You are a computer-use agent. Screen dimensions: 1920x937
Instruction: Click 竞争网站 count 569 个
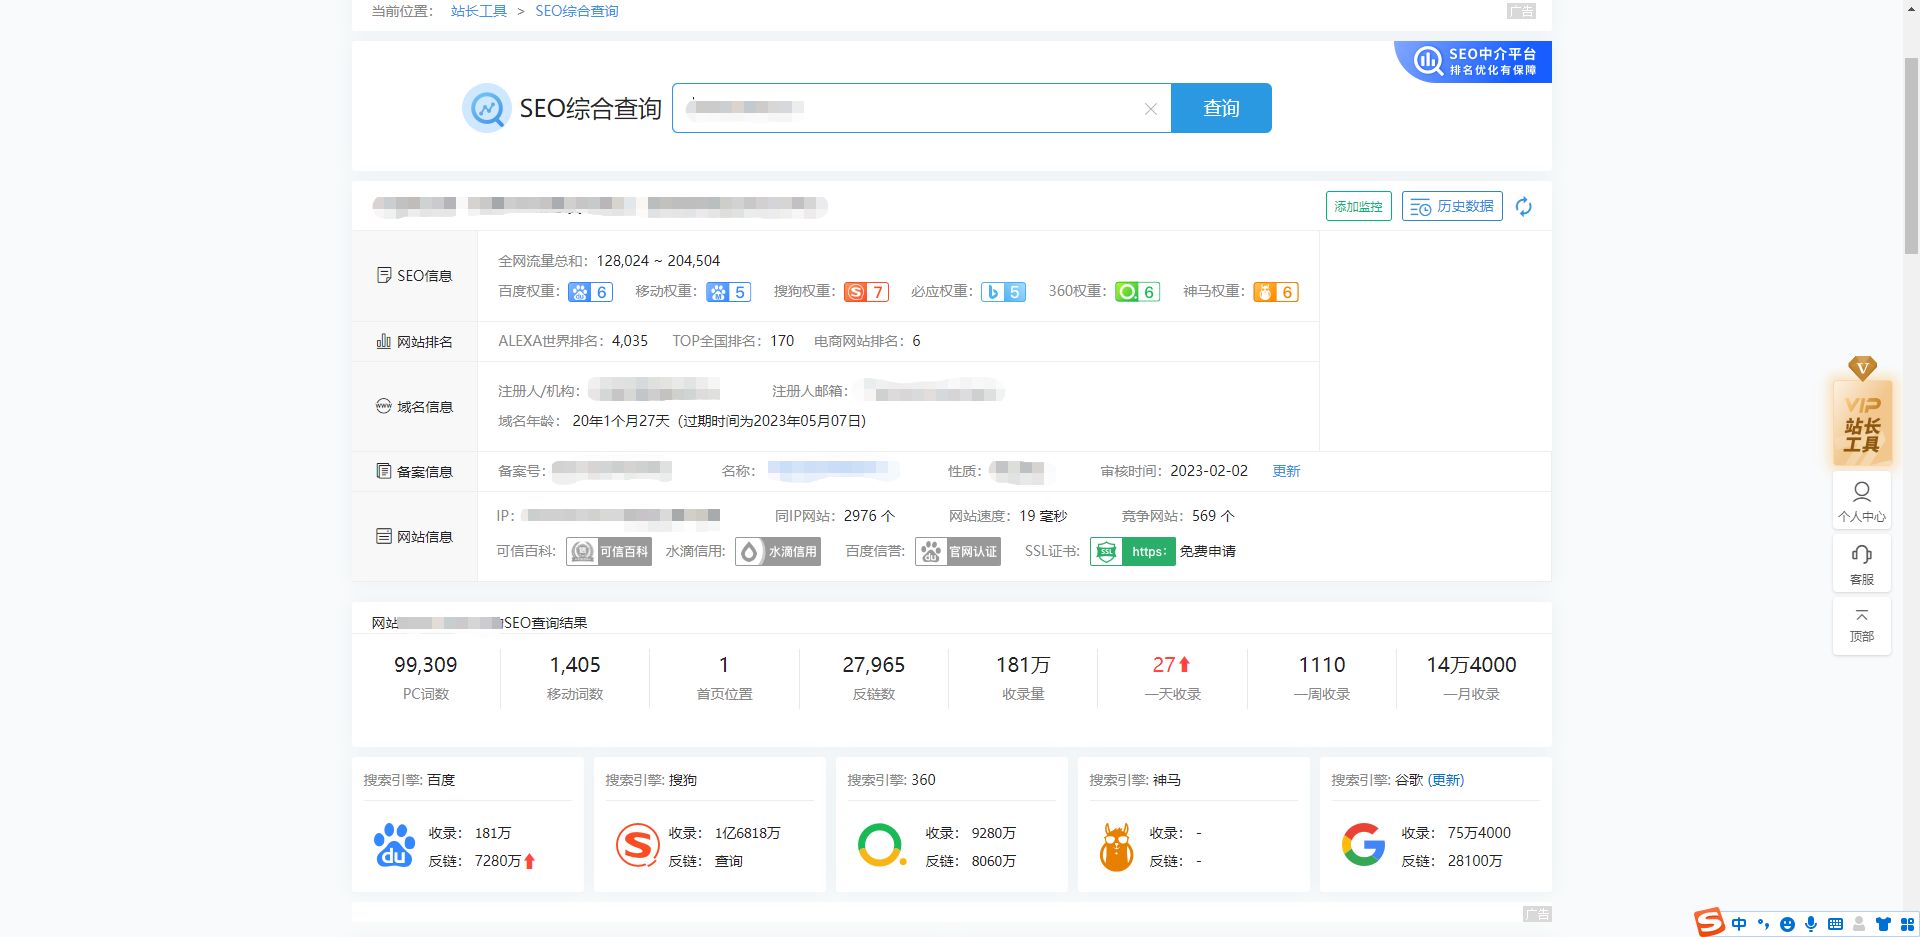1213,516
